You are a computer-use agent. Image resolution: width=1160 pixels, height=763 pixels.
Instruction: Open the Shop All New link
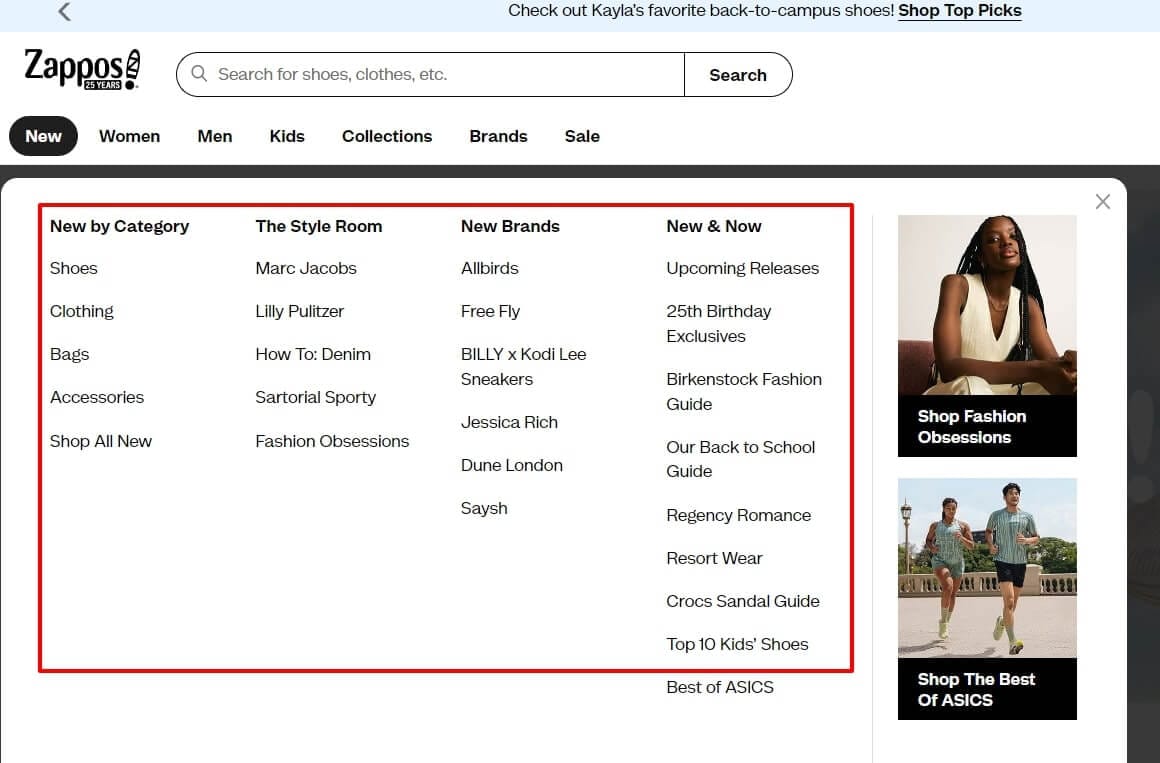click(x=101, y=441)
